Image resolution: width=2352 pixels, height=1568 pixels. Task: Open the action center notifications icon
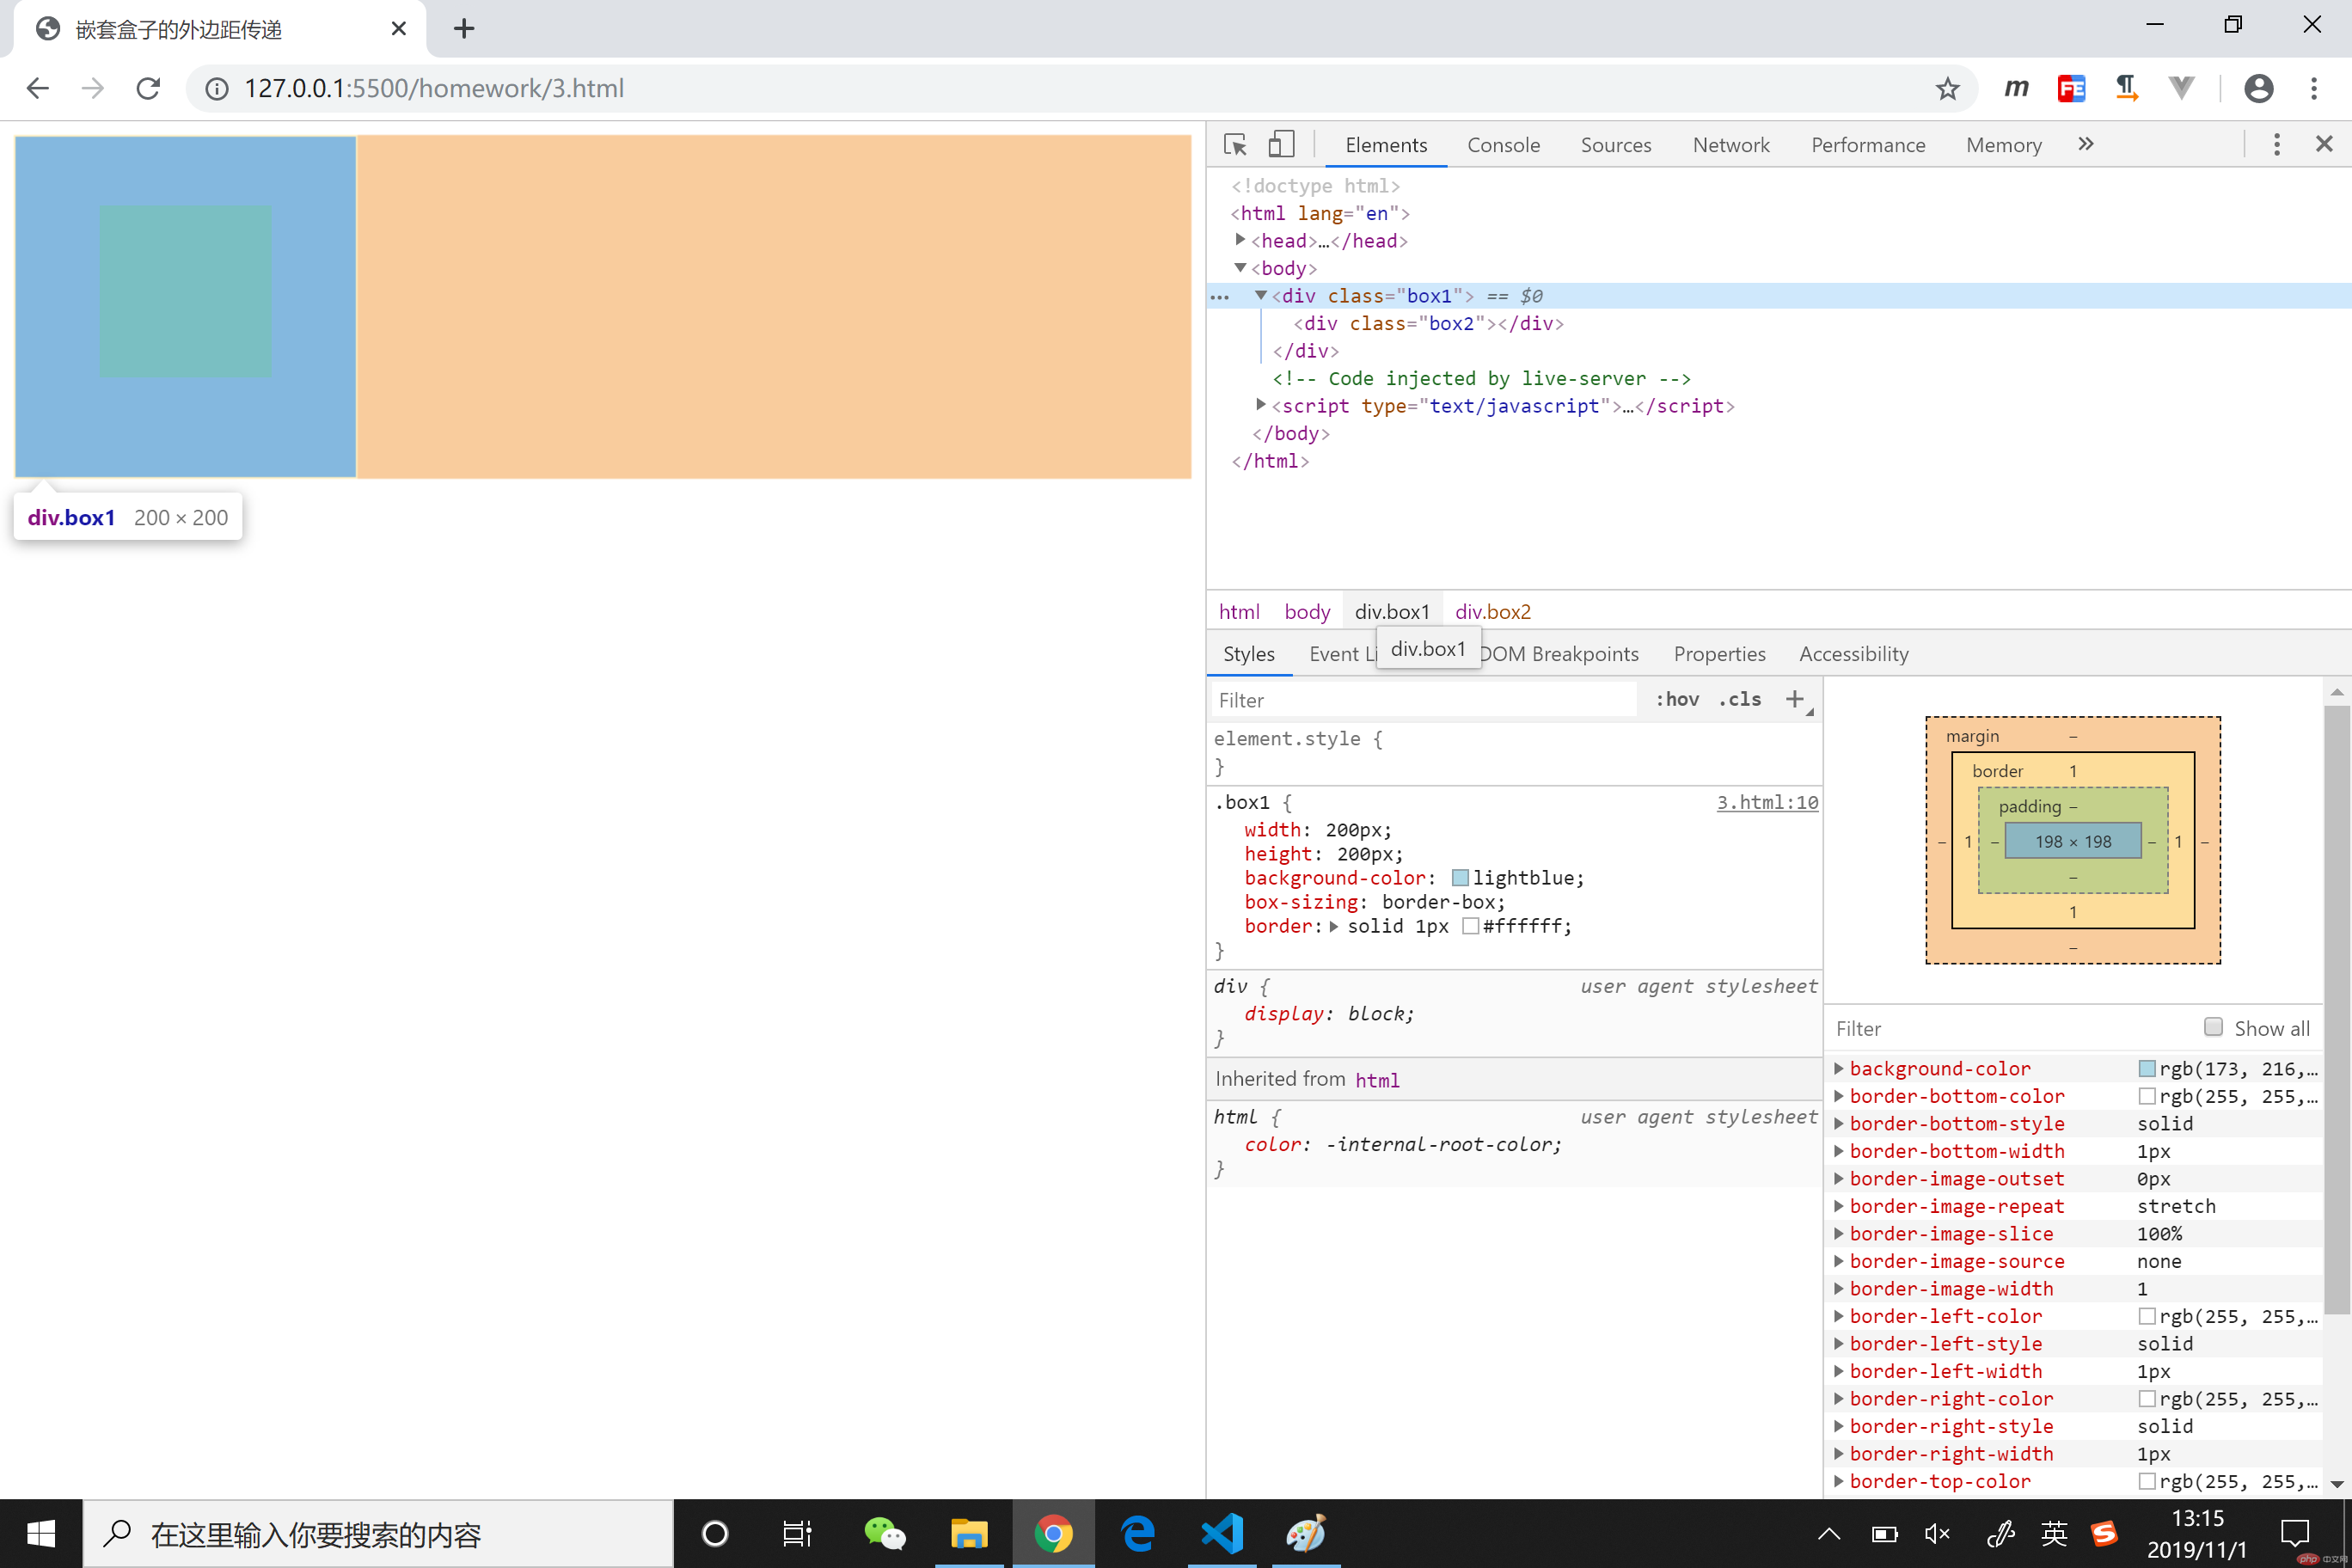[2296, 1533]
